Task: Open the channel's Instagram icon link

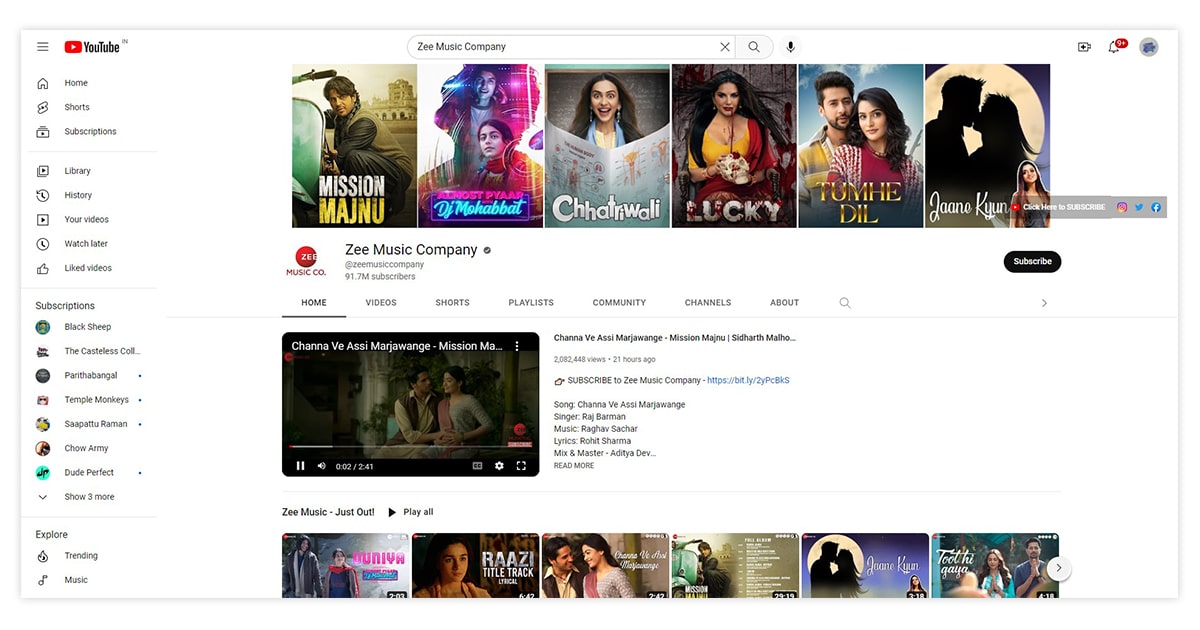Action: click(x=1122, y=207)
